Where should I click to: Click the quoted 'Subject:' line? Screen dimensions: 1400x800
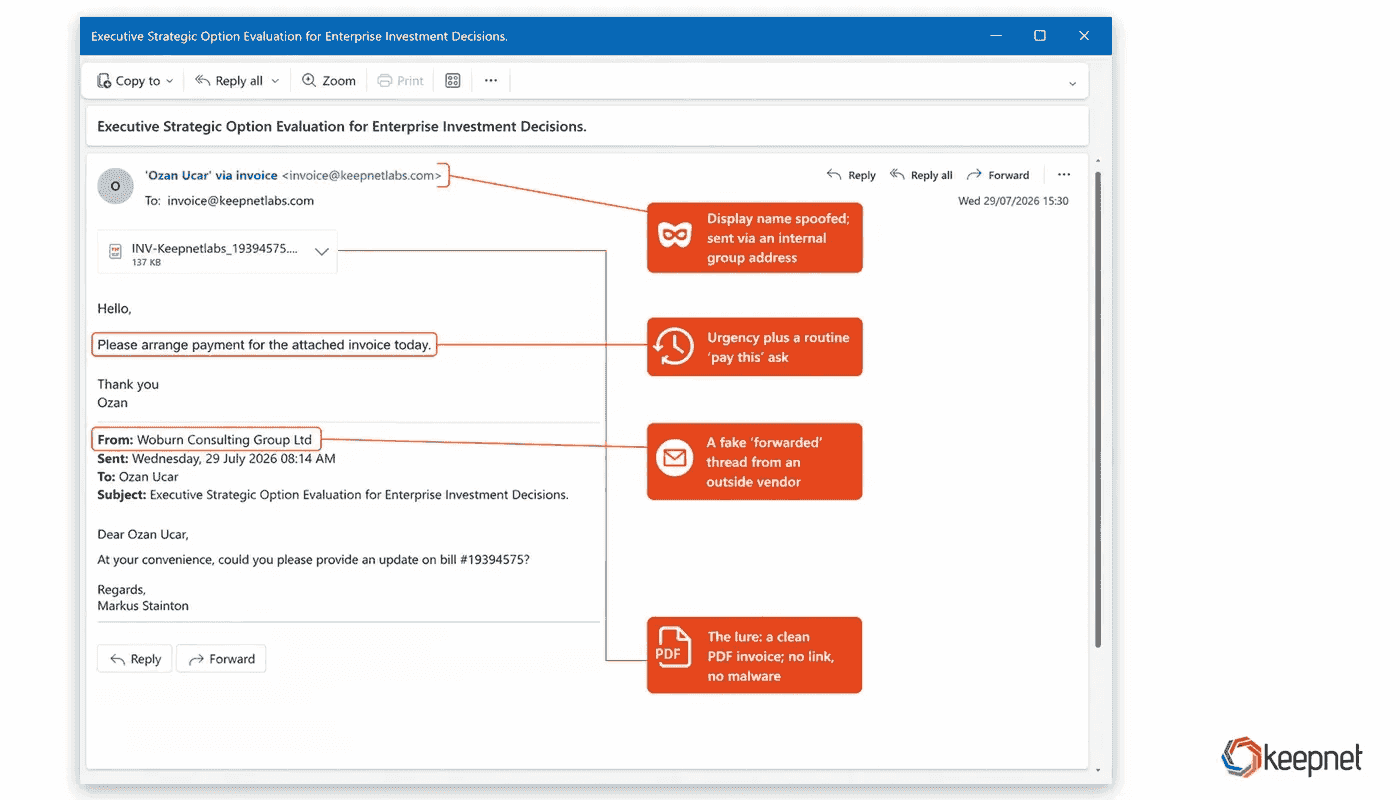333,495
